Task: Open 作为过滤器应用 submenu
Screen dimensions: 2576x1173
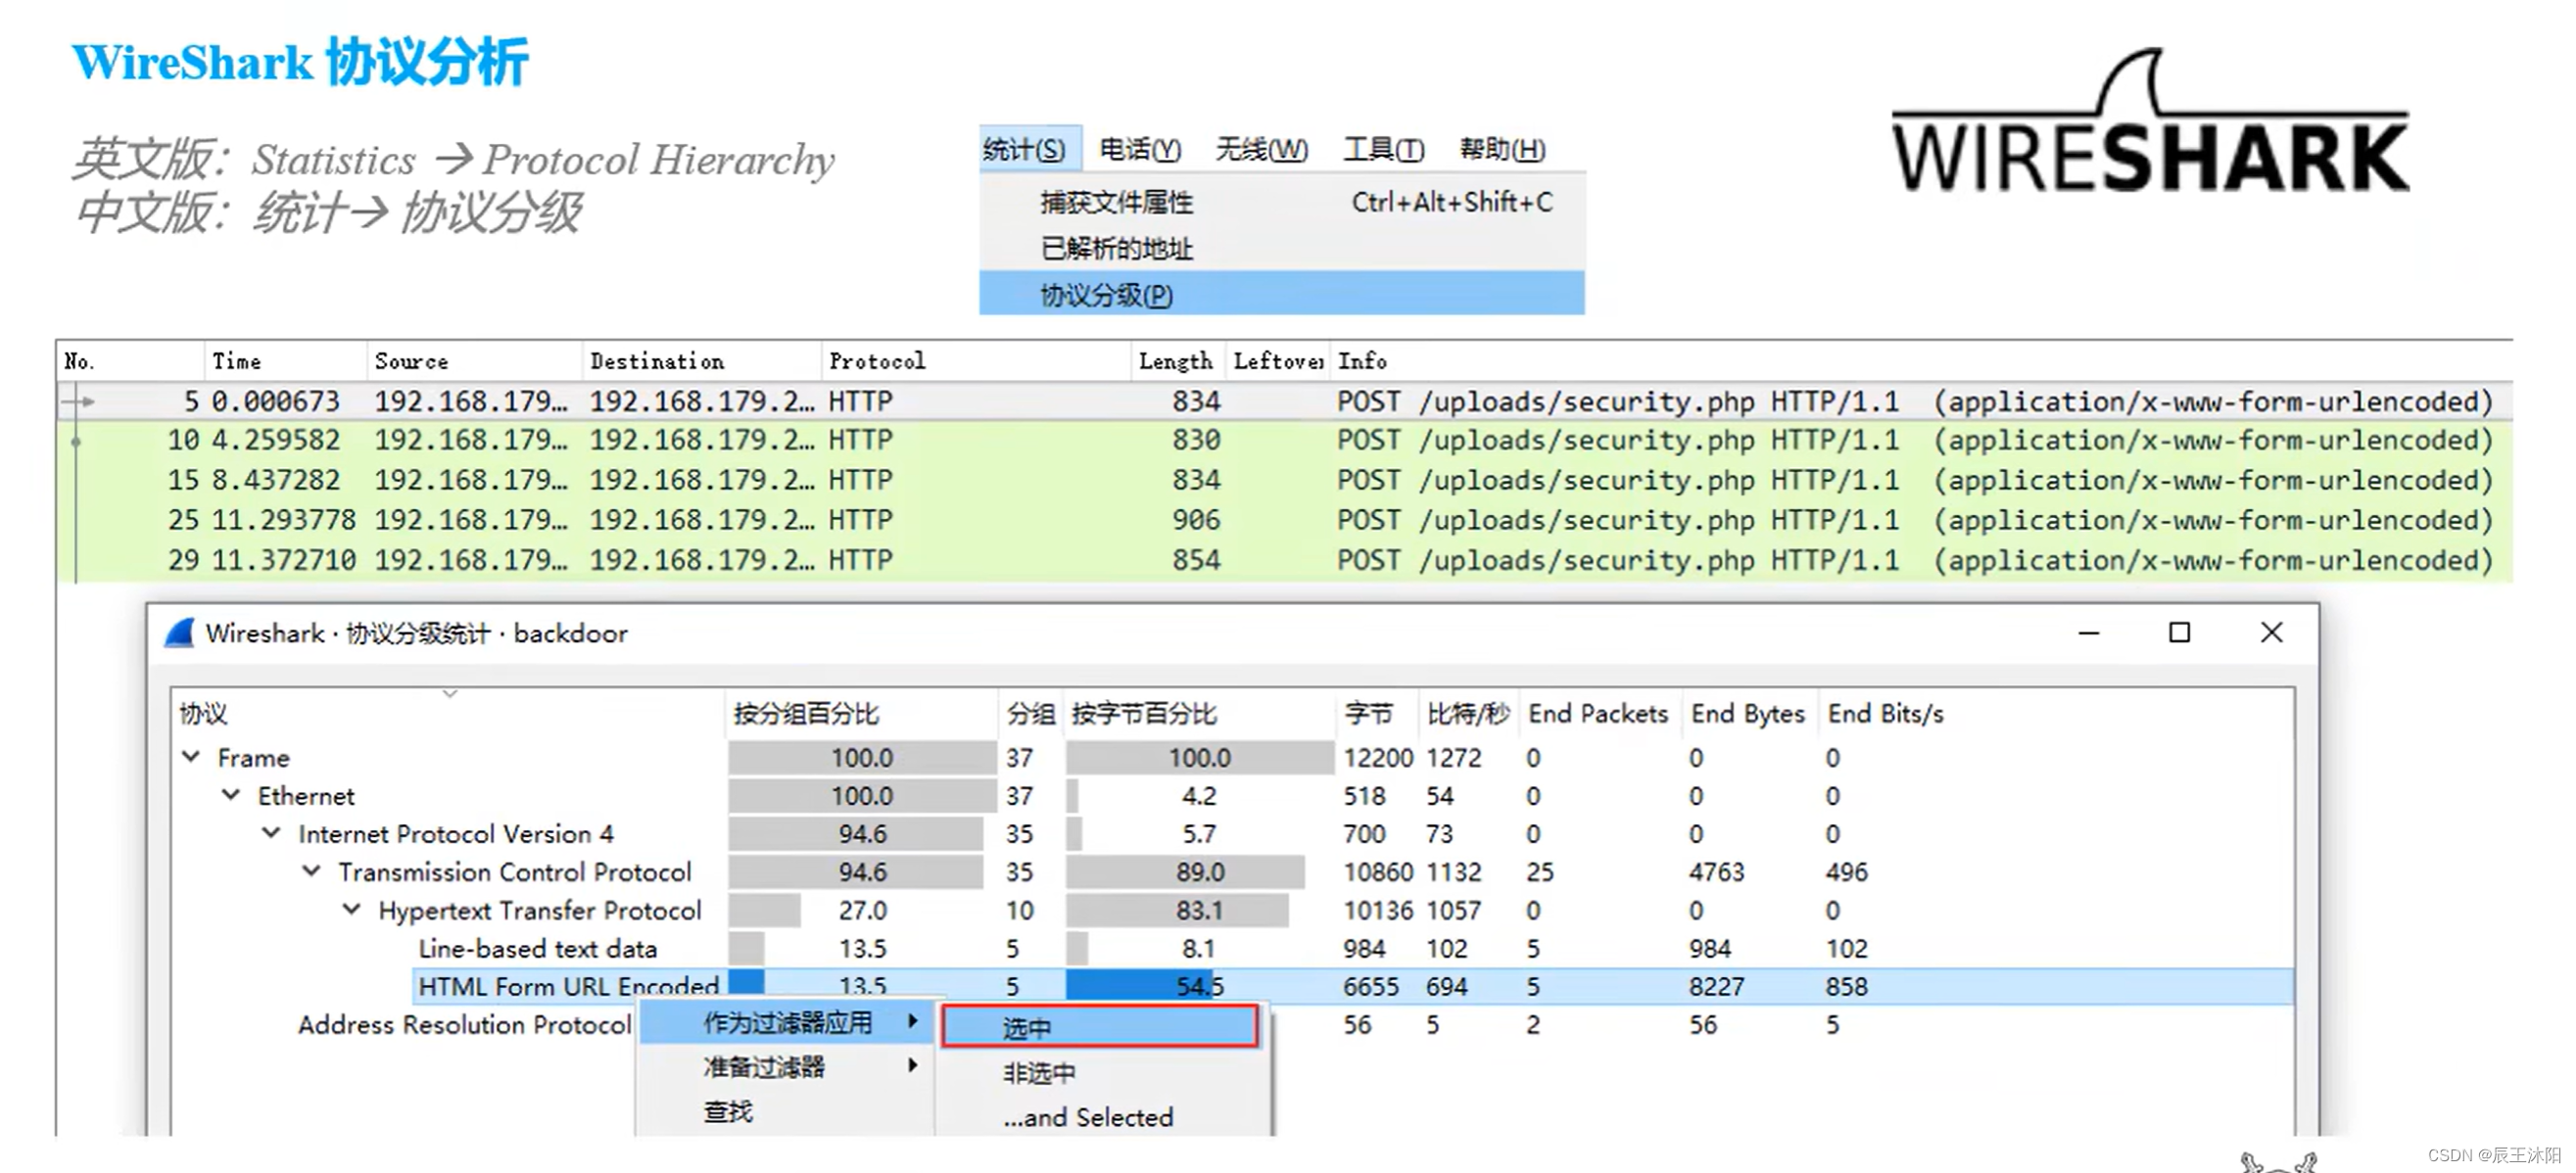Action: point(788,1022)
